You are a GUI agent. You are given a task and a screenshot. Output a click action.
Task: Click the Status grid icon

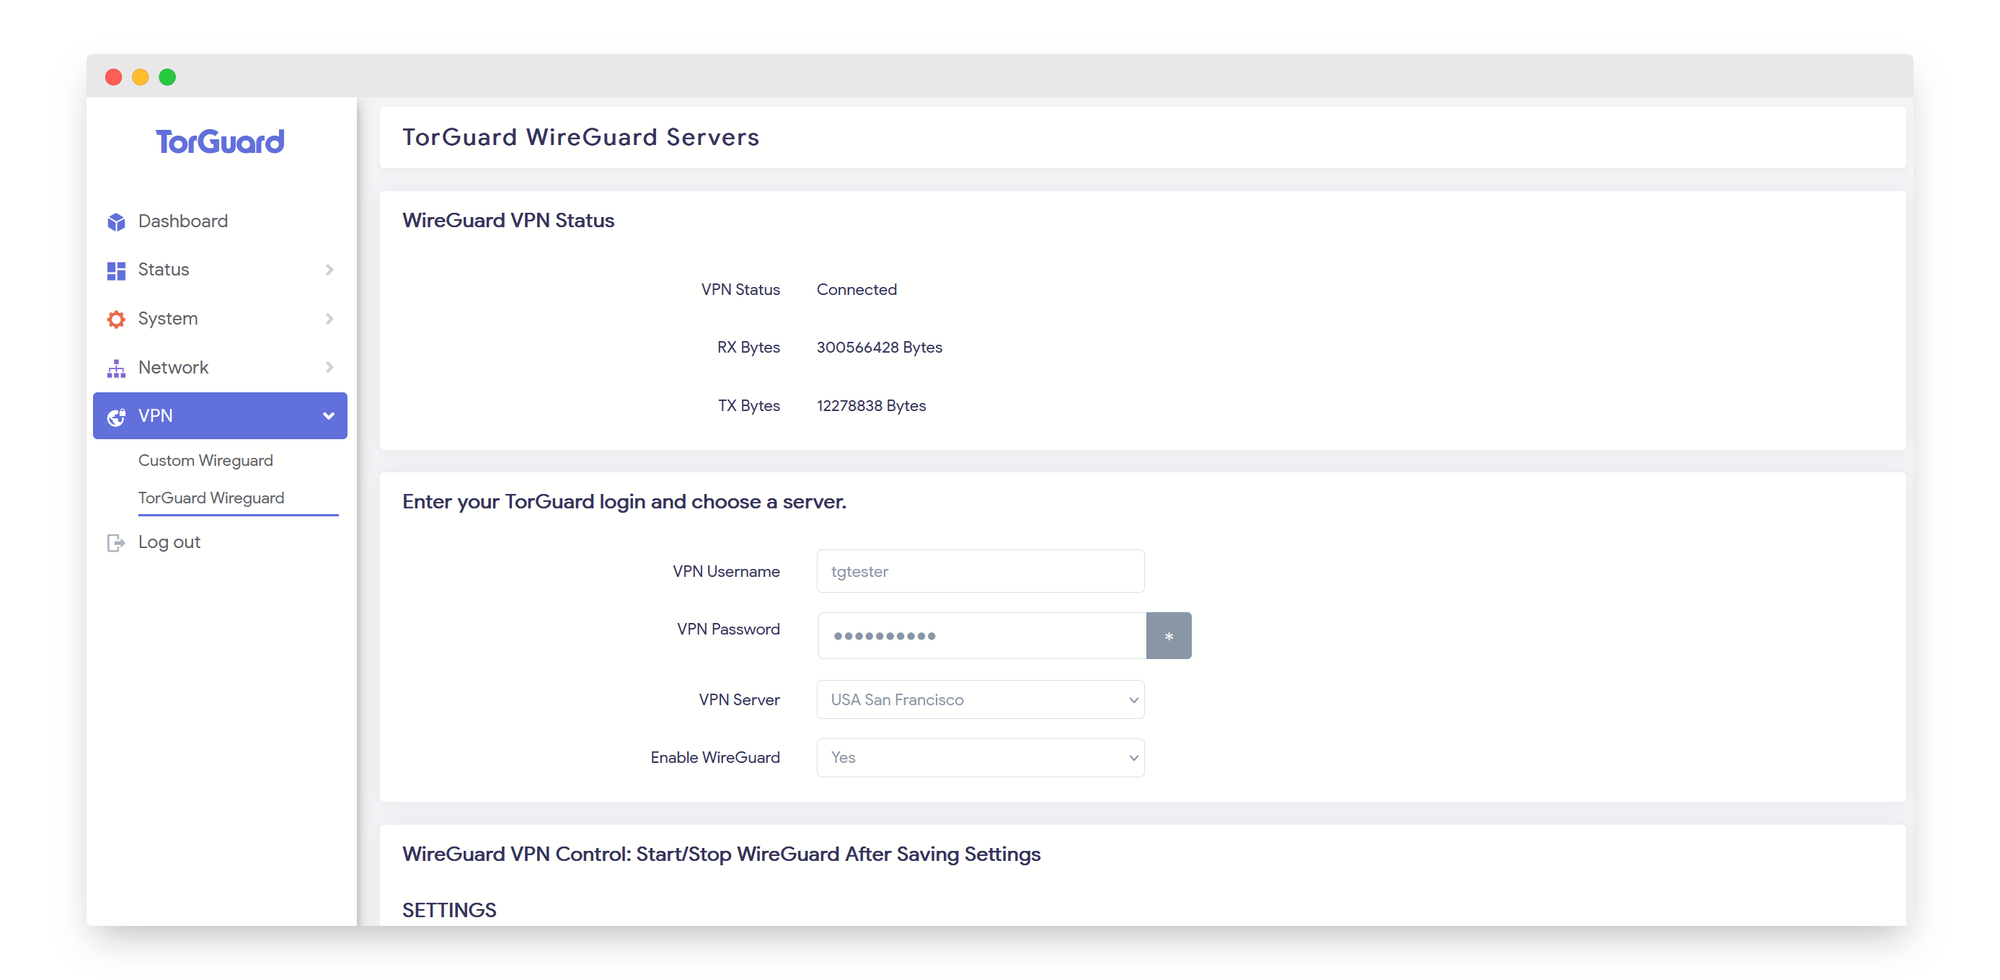pos(116,270)
